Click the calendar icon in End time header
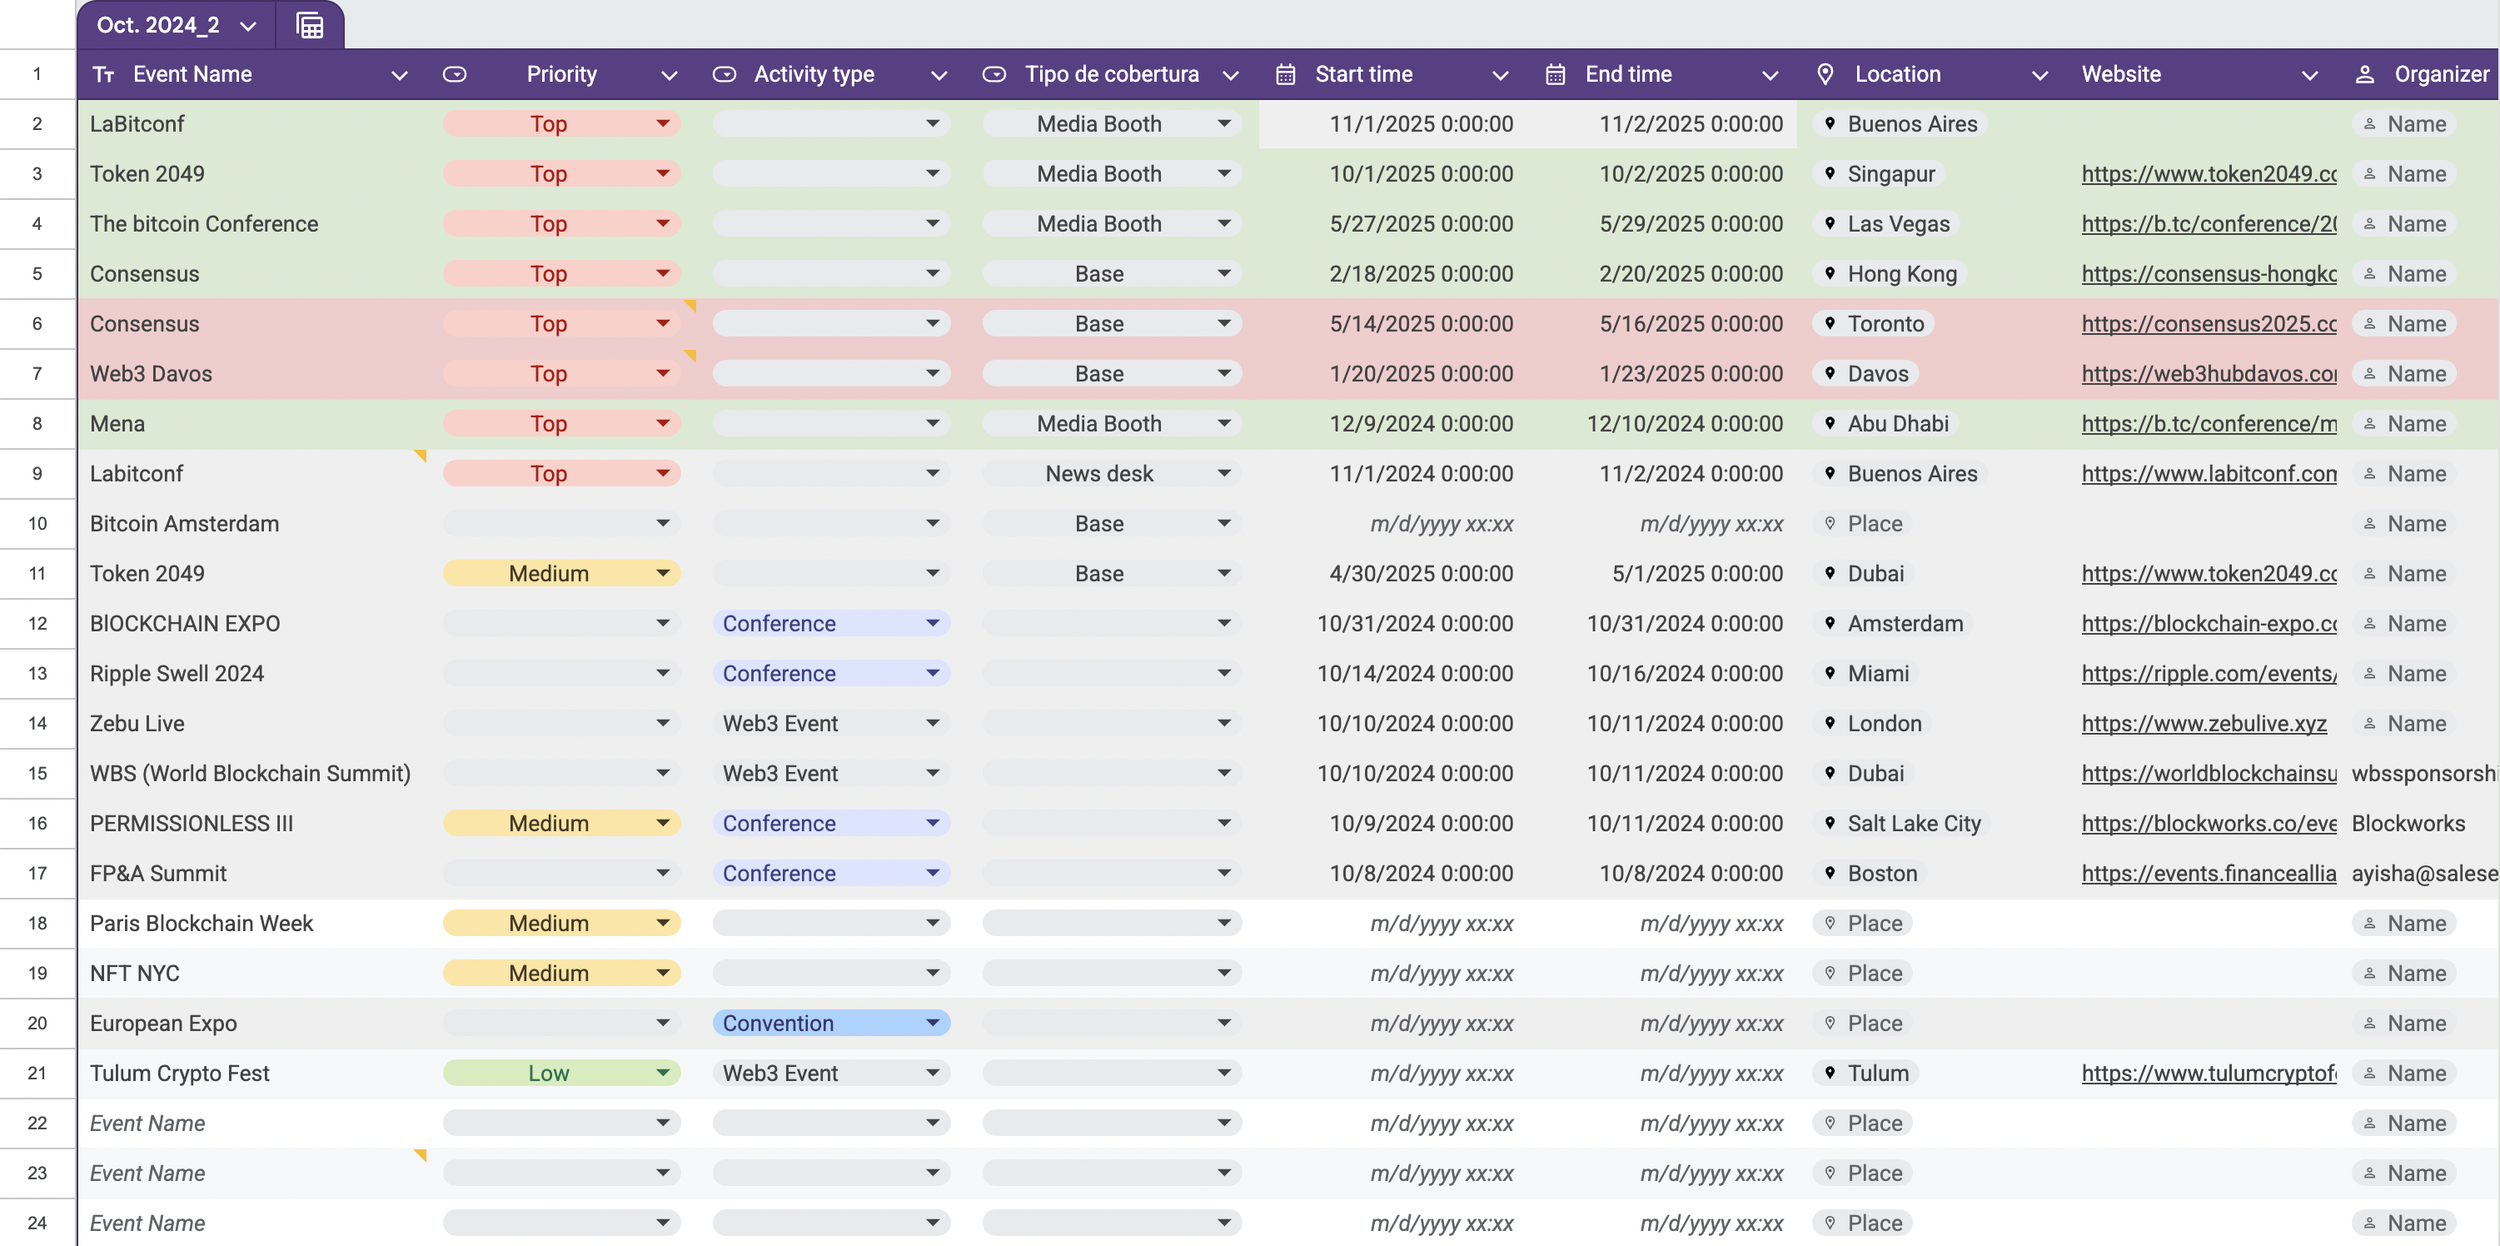The width and height of the screenshot is (2500, 1246). coord(1555,75)
